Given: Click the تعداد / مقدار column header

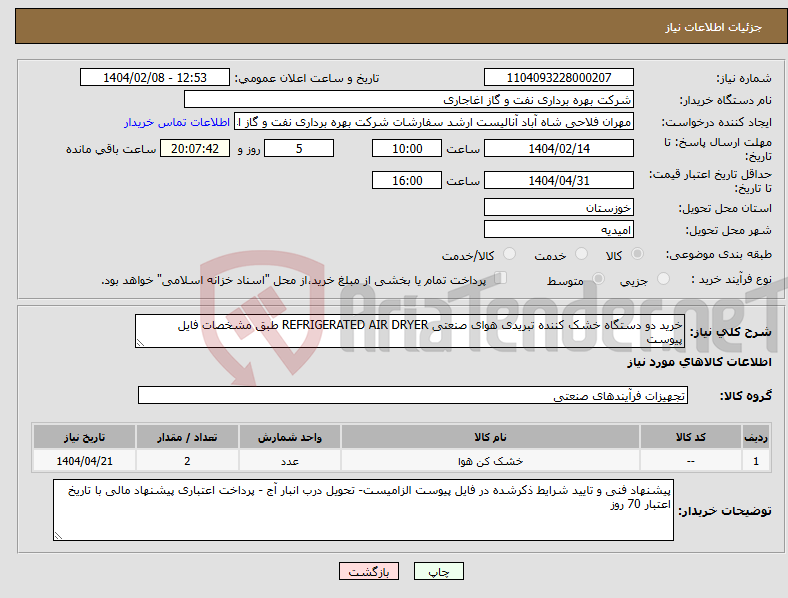Looking at the screenshot, I should (x=187, y=437).
